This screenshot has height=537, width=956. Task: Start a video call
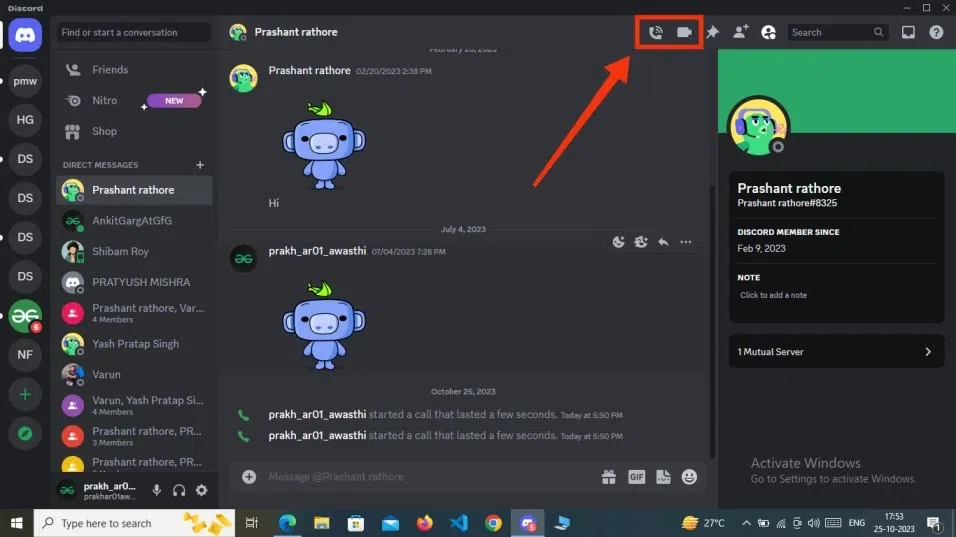click(684, 32)
